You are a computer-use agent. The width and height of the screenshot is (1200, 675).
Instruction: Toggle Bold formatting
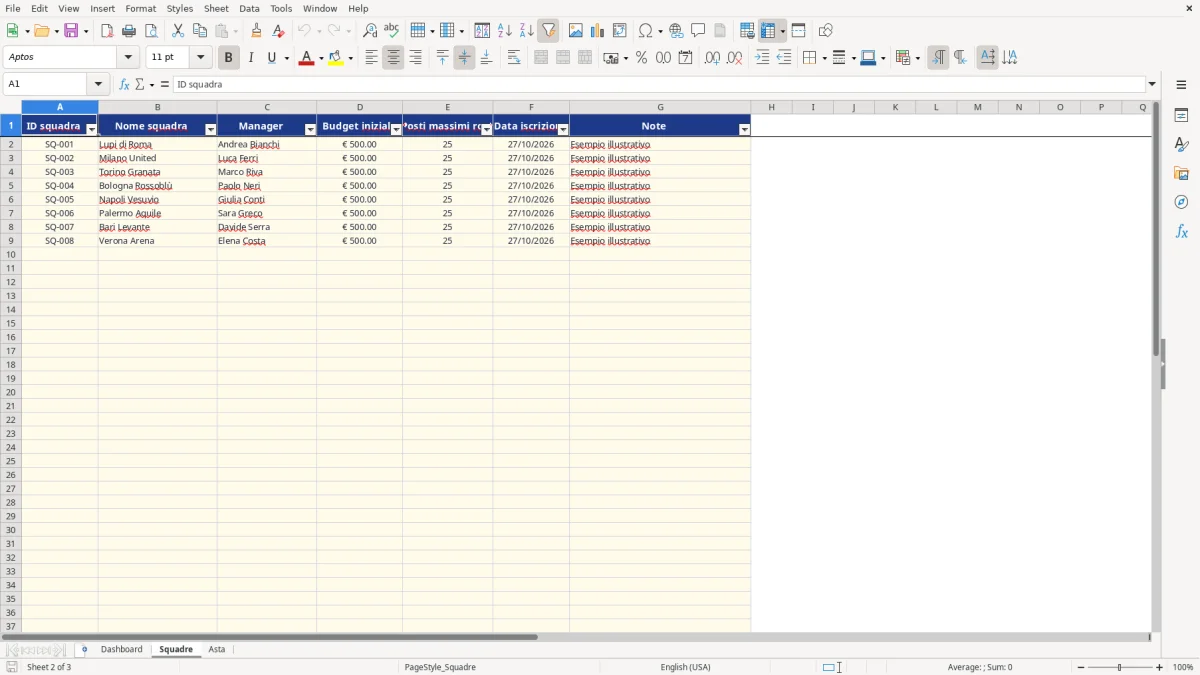[x=229, y=58]
